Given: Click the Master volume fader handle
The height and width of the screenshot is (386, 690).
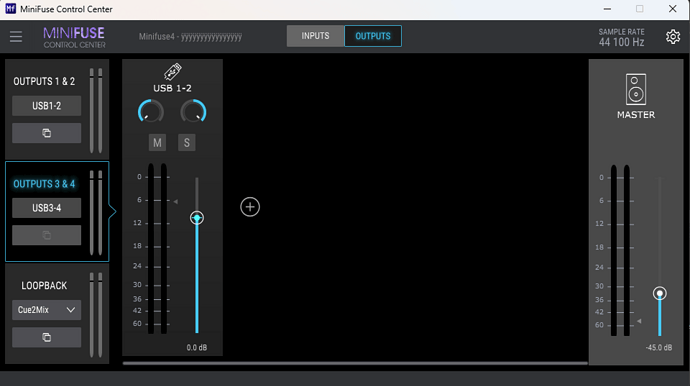Looking at the screenshot, I should 659,293.
